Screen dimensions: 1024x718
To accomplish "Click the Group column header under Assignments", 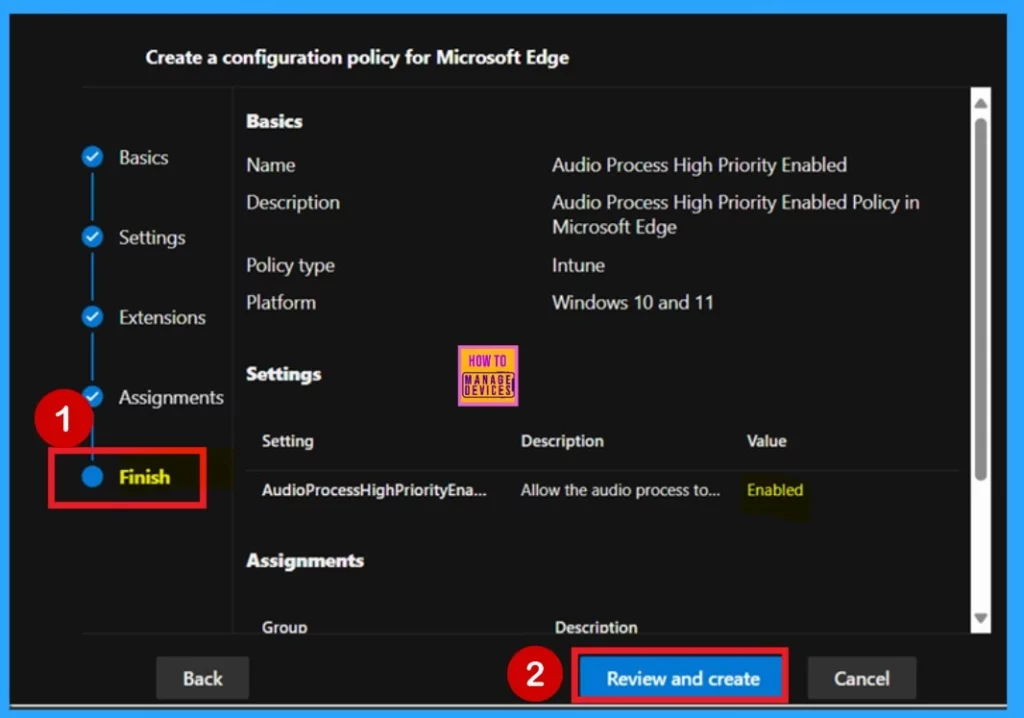I will point(284,627).
